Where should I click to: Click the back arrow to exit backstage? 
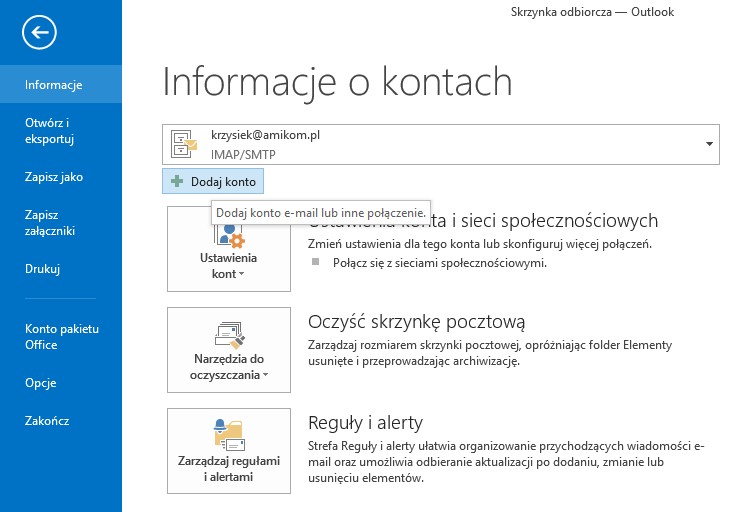39,34
